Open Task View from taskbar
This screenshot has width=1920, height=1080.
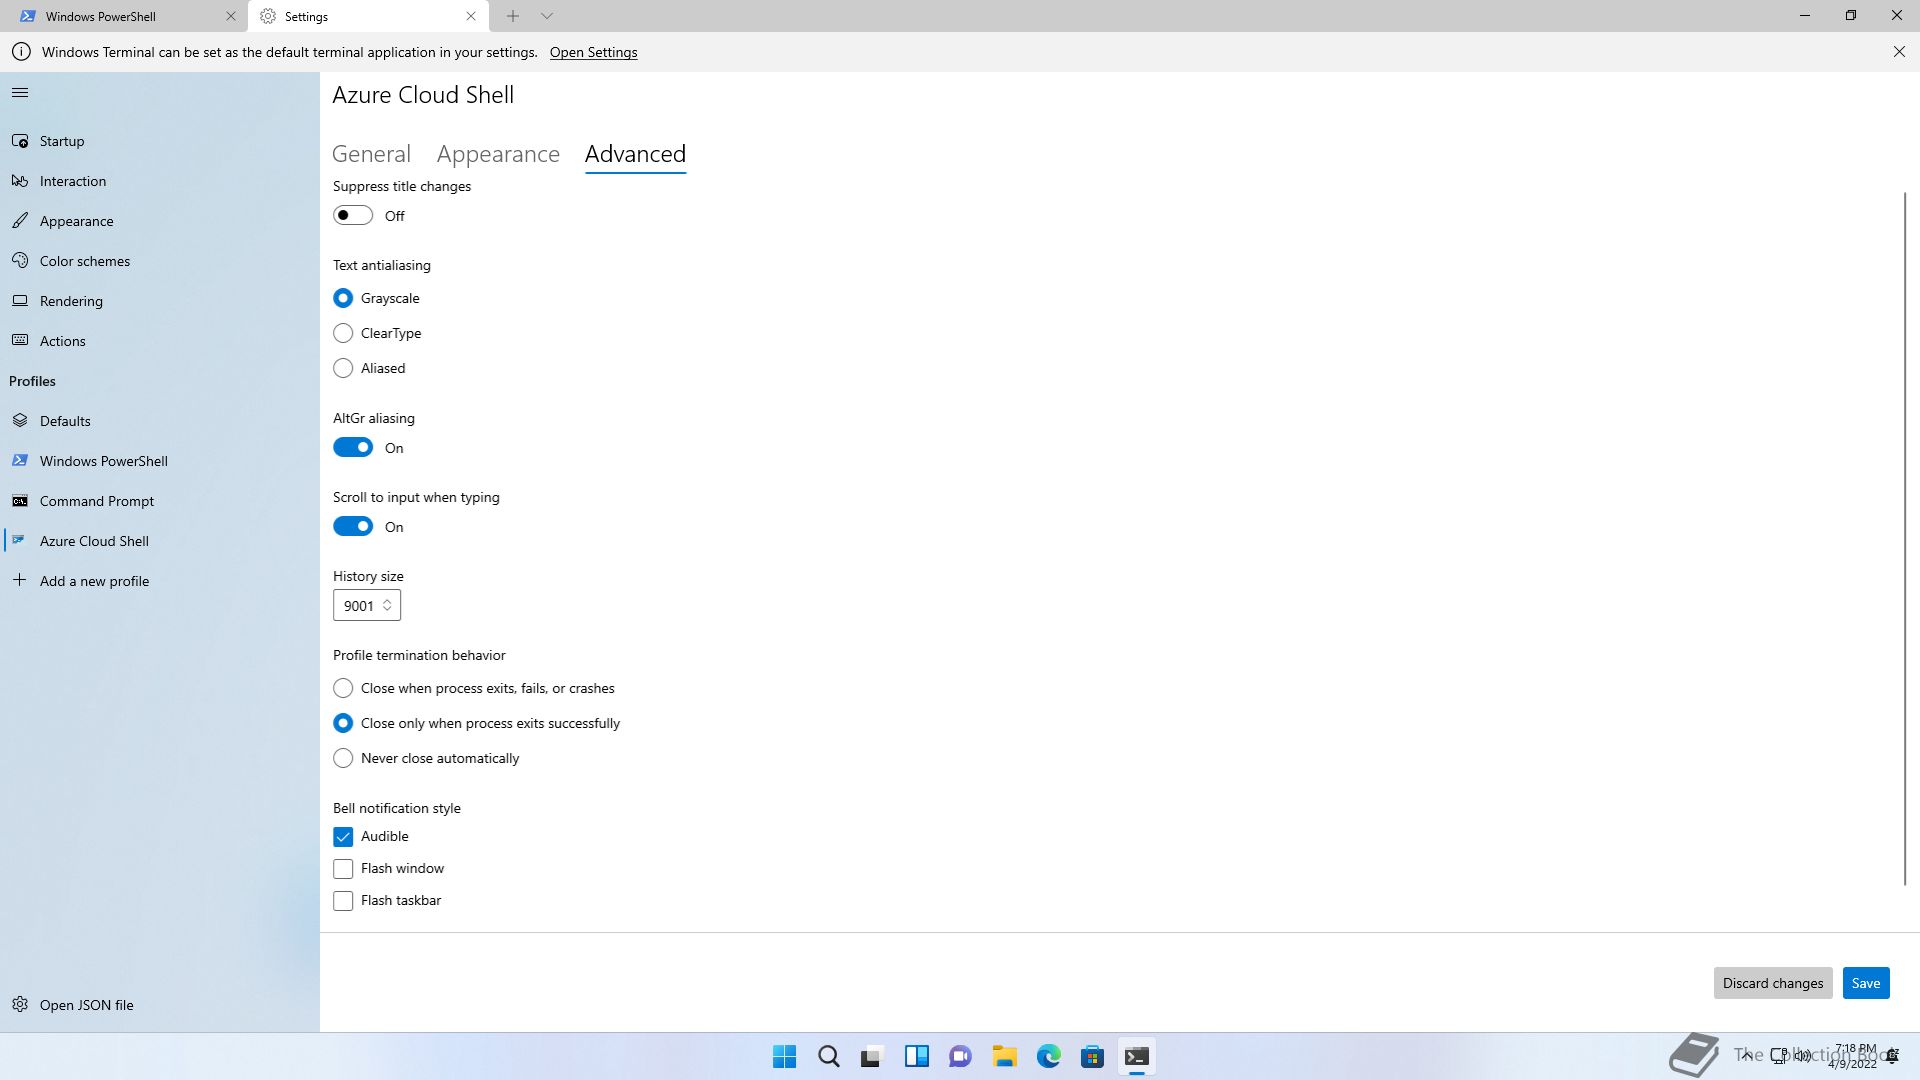coord(873,1056)
